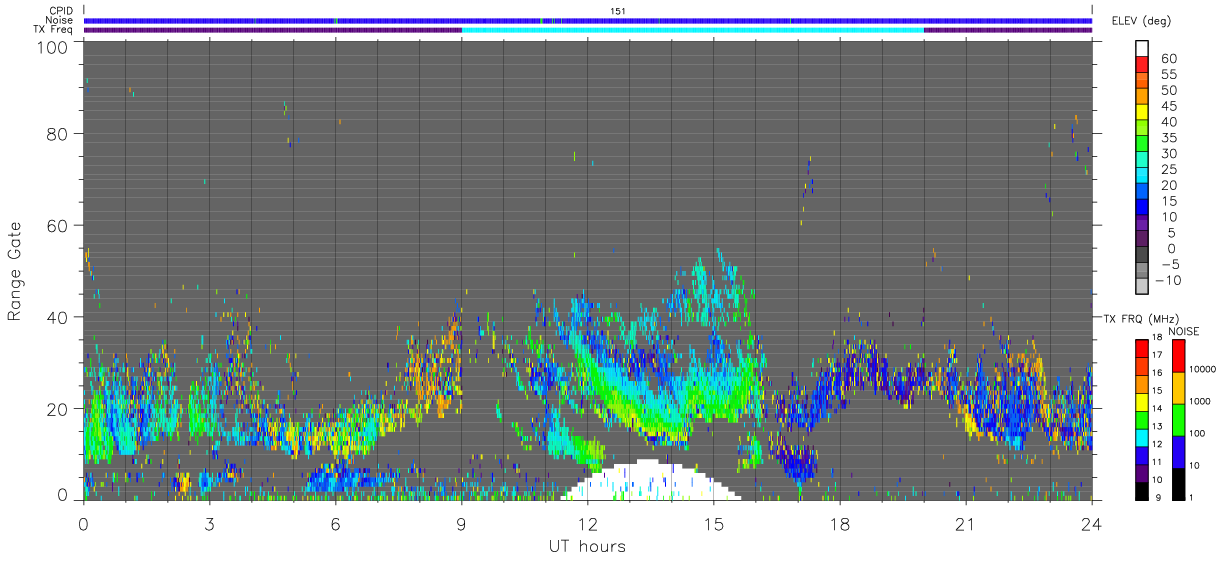1228x567 pixels.
Task: Click the cyan section of the TX Freq strip
Action: (693, 30)
